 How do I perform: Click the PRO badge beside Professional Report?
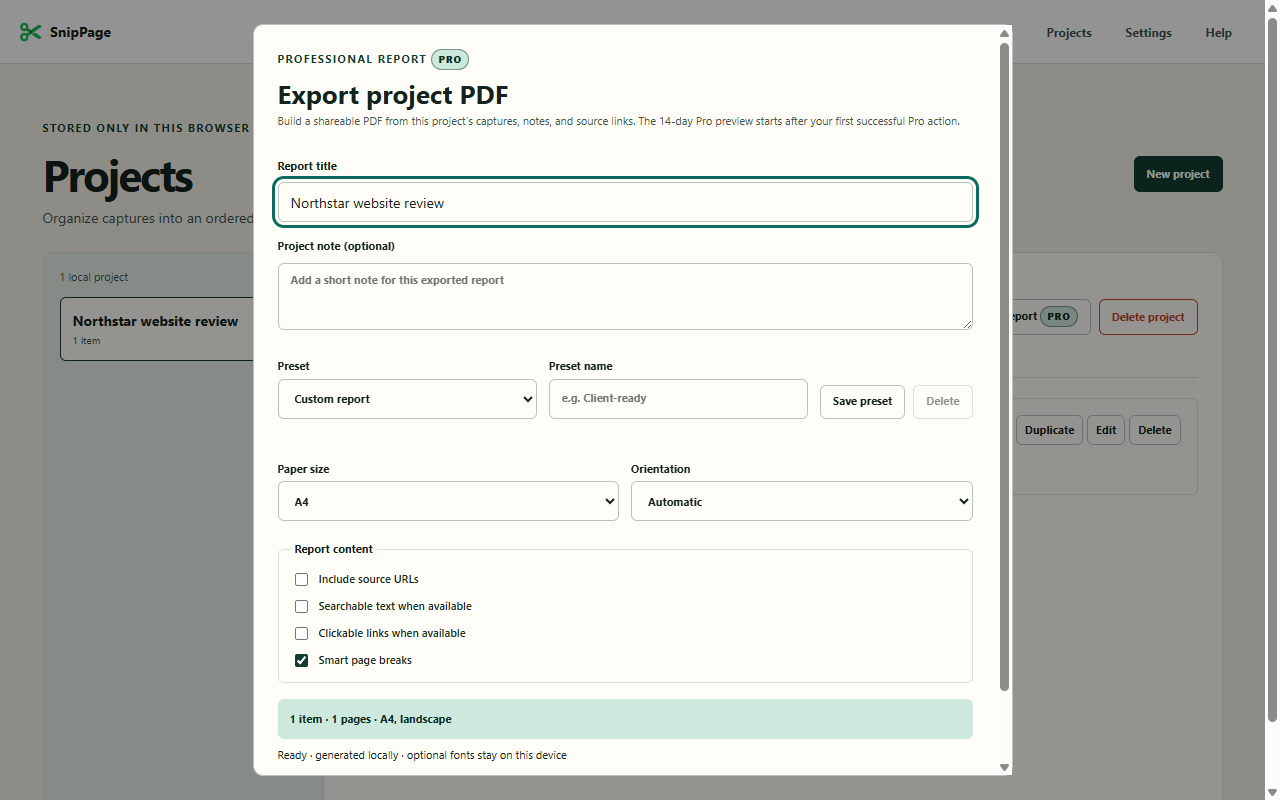coord(450,59)
